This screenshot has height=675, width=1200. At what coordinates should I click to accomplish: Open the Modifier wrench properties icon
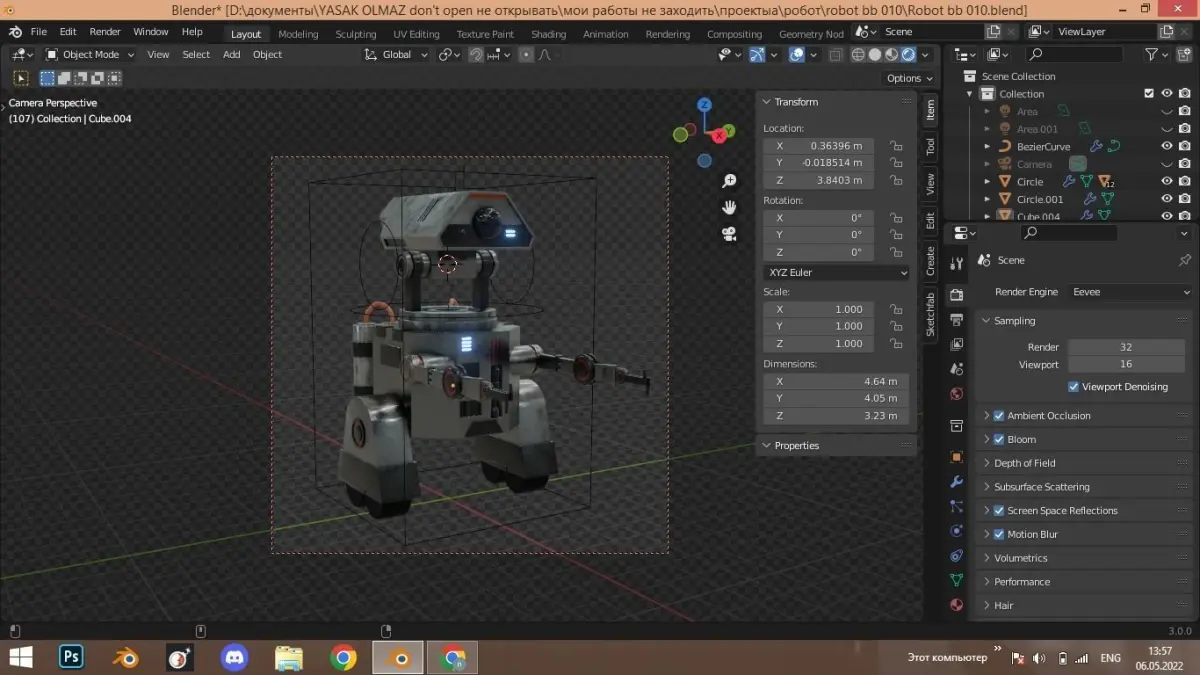[x=957, y=481]
